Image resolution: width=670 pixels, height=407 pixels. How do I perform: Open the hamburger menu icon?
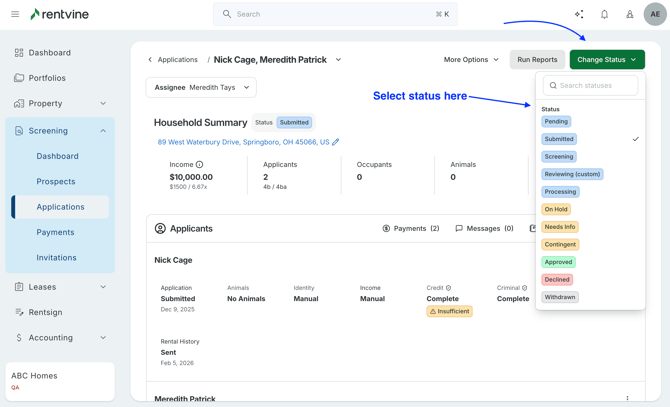coord(15,14)
